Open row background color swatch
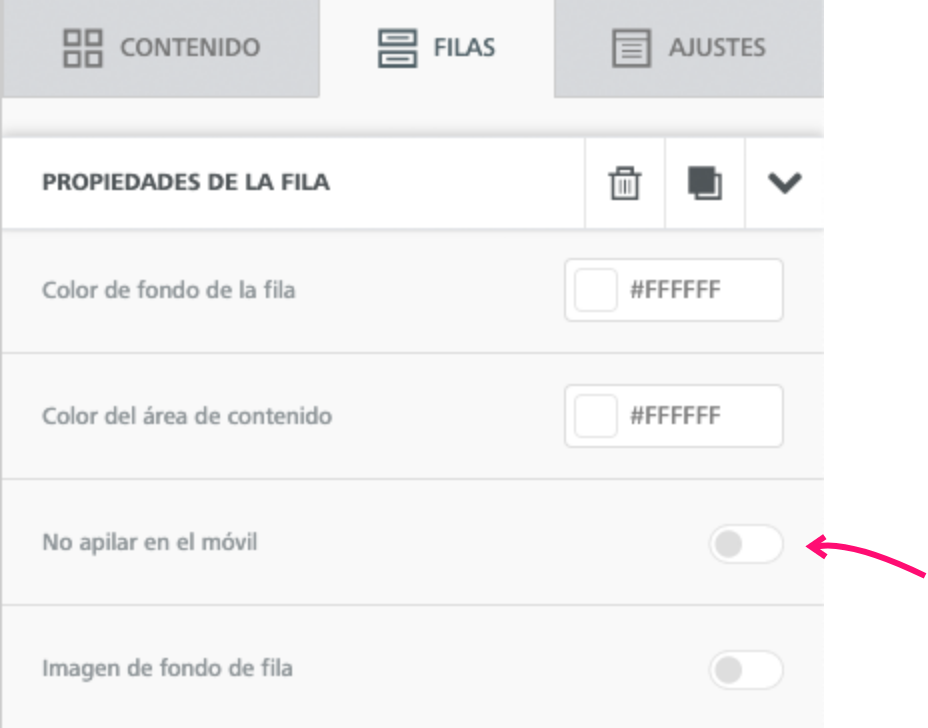 pyautogui.click(x=595, y=290)
